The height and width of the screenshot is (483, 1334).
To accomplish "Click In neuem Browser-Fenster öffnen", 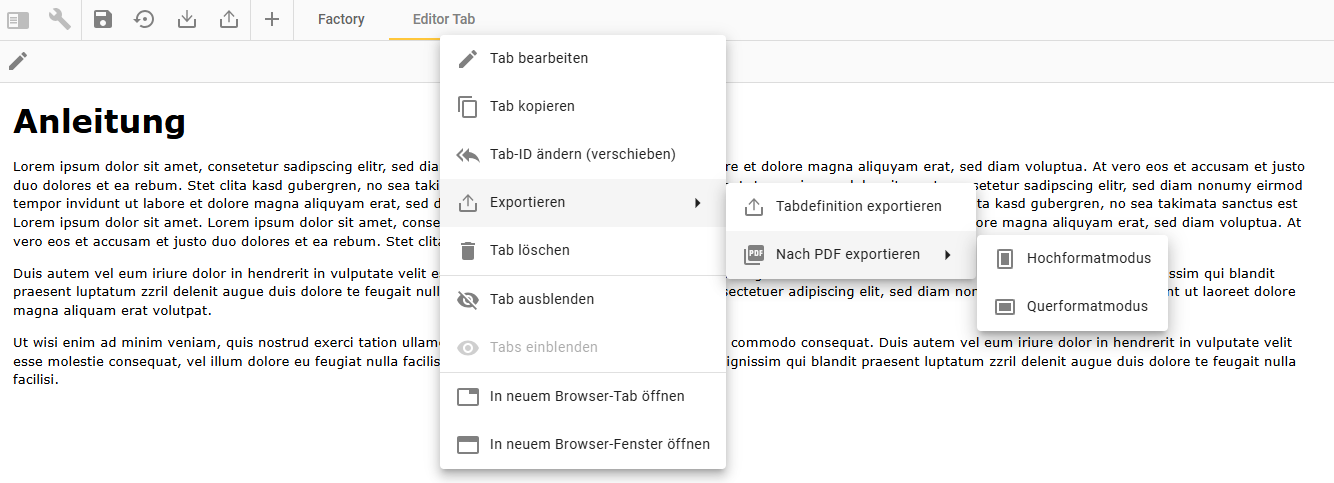I will (x=599, y=444).
